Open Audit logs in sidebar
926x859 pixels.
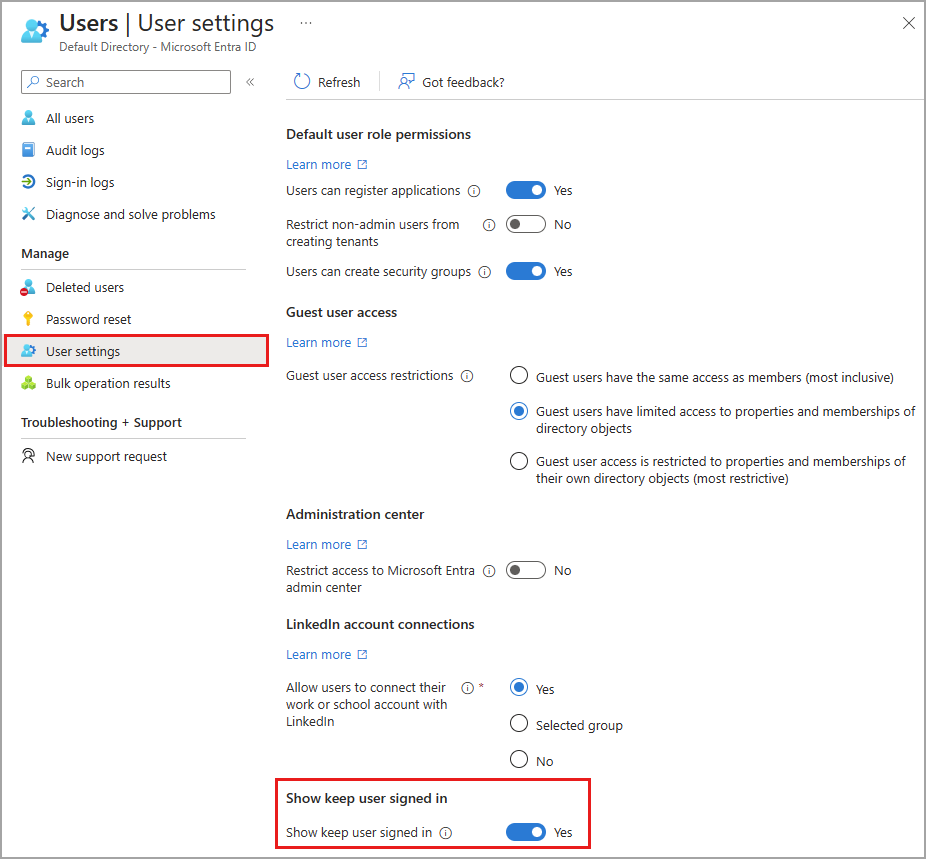pos(75,150)
